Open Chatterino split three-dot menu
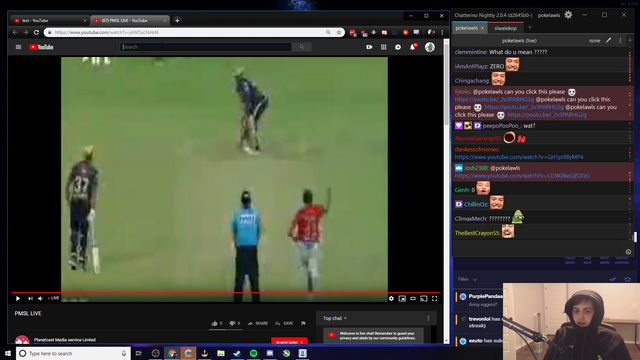Image resolution: width=640 pixels, height=360 pixels. pyautogui.click(x=620, y=40)
